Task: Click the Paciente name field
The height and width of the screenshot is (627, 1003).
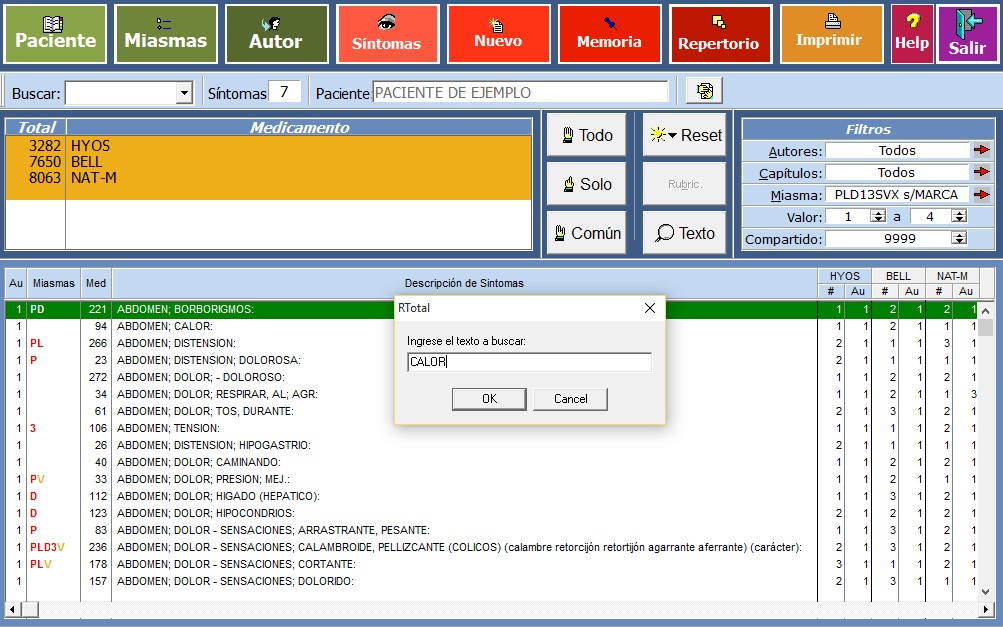Action: click(x=520, y=93)
